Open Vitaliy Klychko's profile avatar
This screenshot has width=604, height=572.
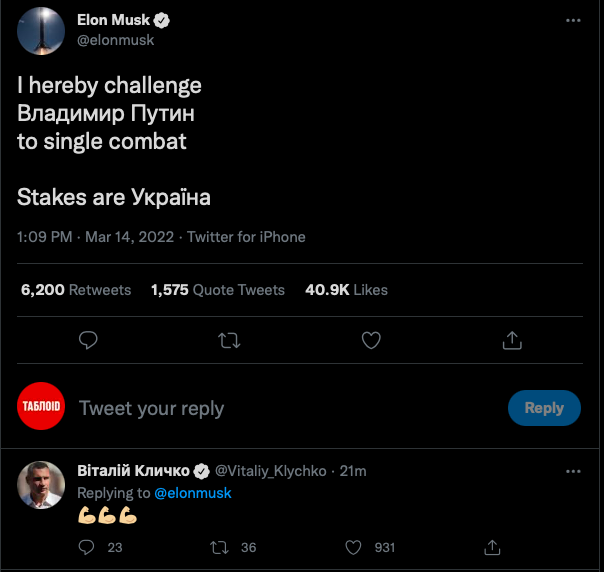click(x=41, y=486)
